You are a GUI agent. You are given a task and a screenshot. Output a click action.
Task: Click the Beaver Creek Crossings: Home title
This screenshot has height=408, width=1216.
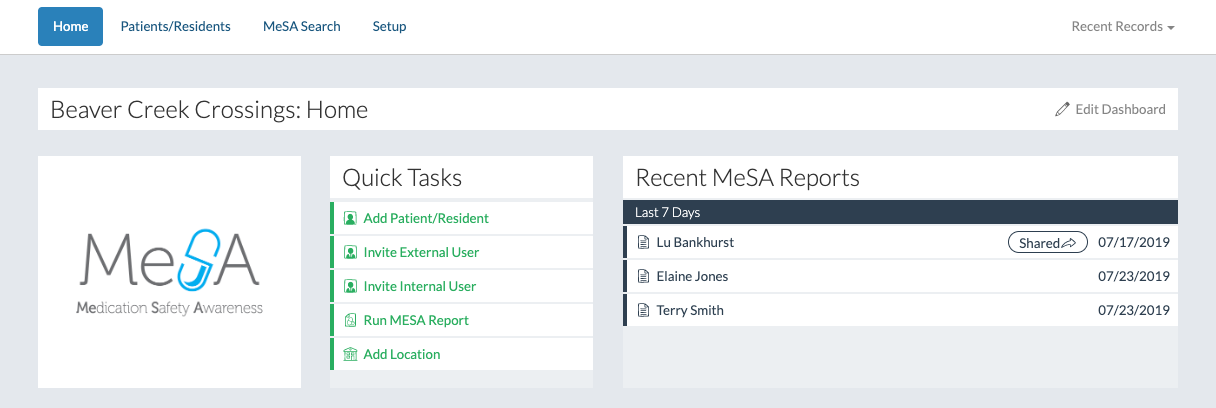209,109
